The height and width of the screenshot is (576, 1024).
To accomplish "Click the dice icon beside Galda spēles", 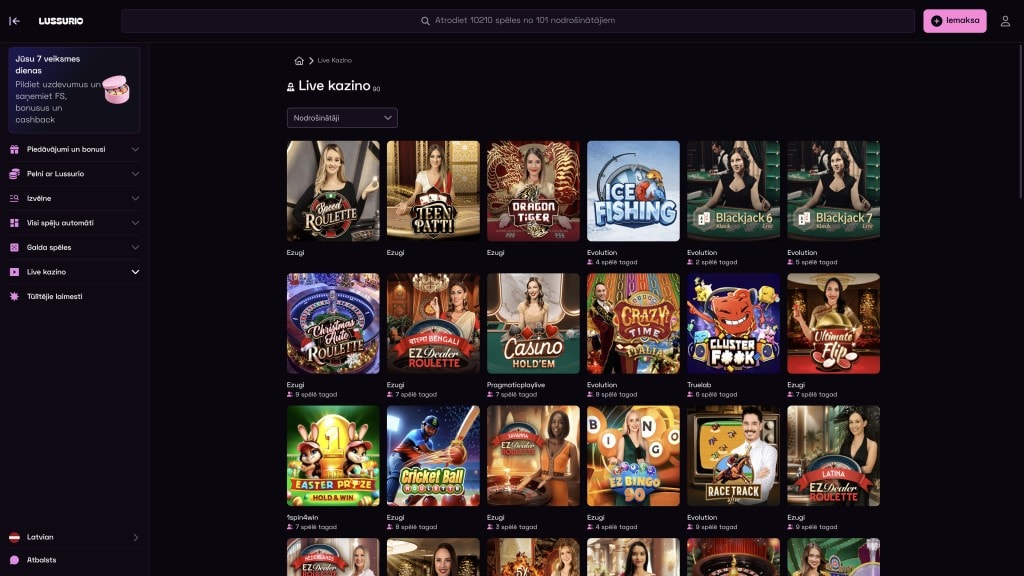I will coord(14,248).
